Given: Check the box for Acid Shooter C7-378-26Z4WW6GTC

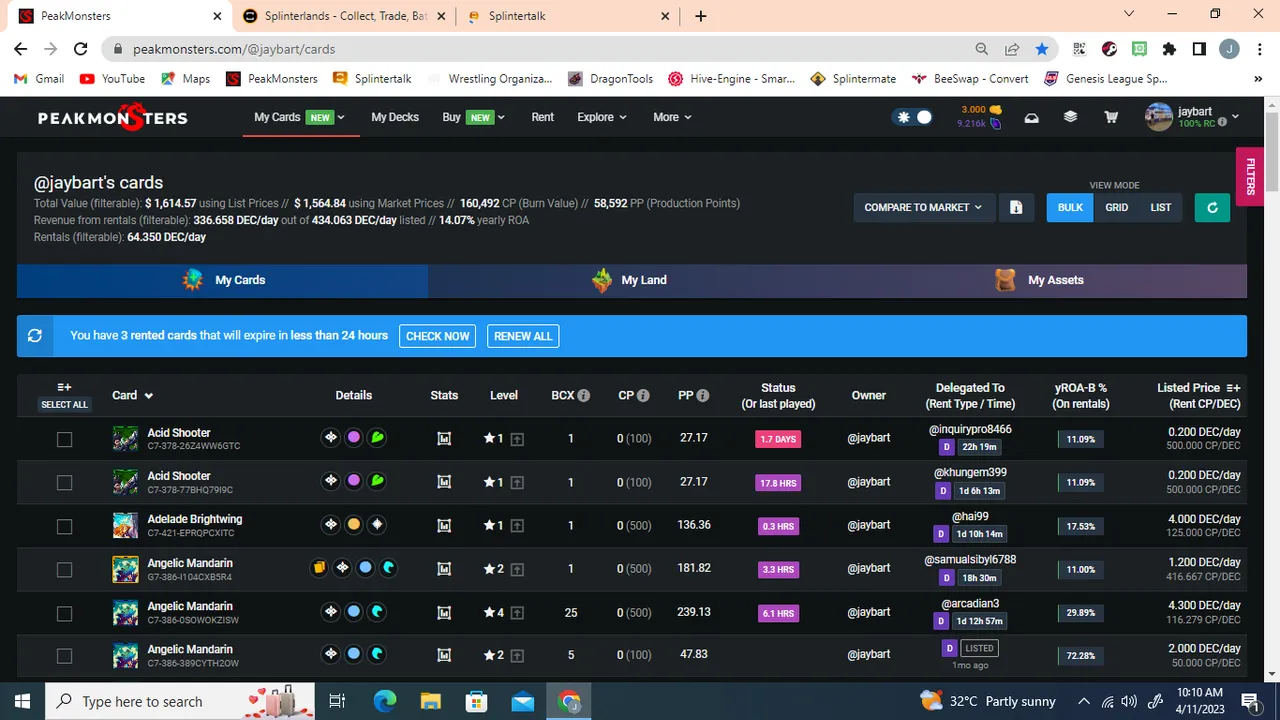Looking at the screenshot, I should click(x=64, y=439).
